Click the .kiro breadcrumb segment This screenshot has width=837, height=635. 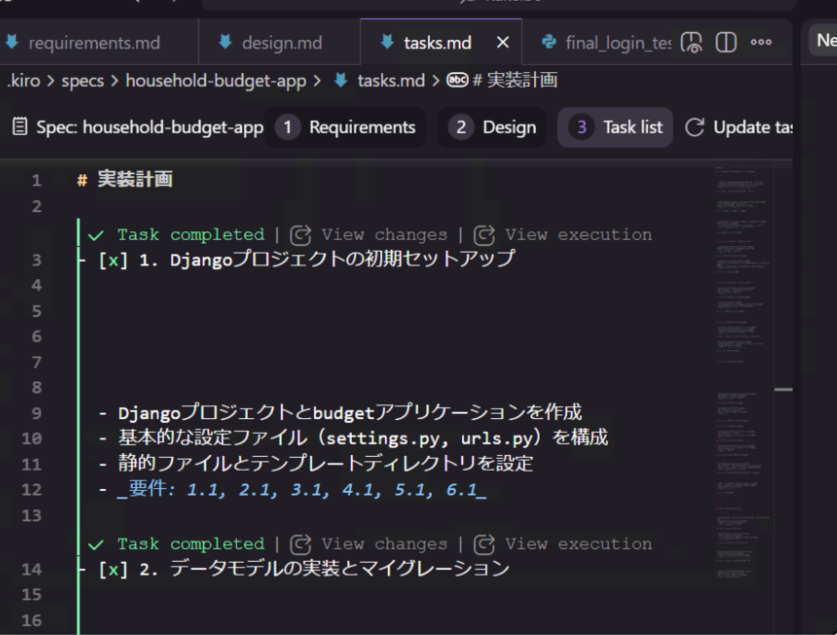(x=23, y=81)
